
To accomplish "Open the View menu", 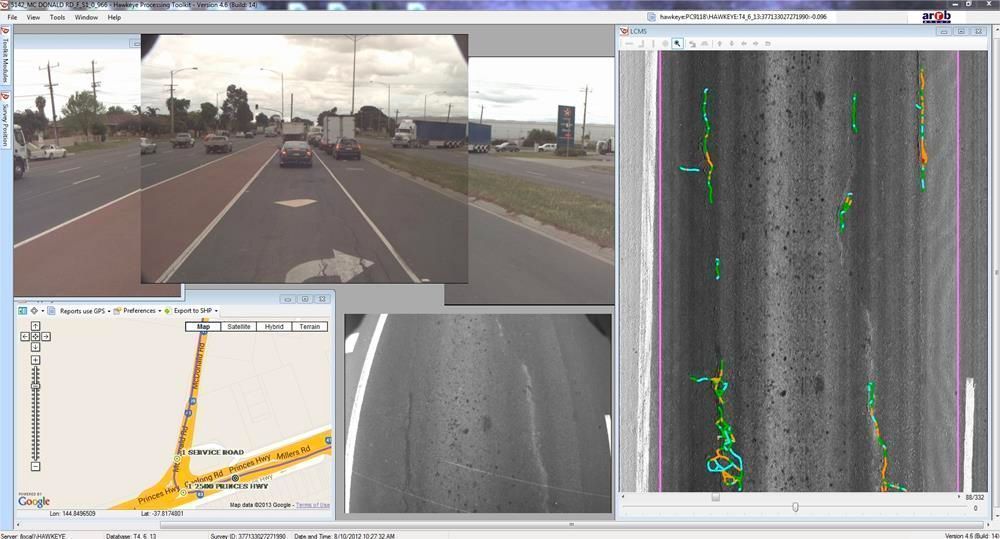I will 33,17.
